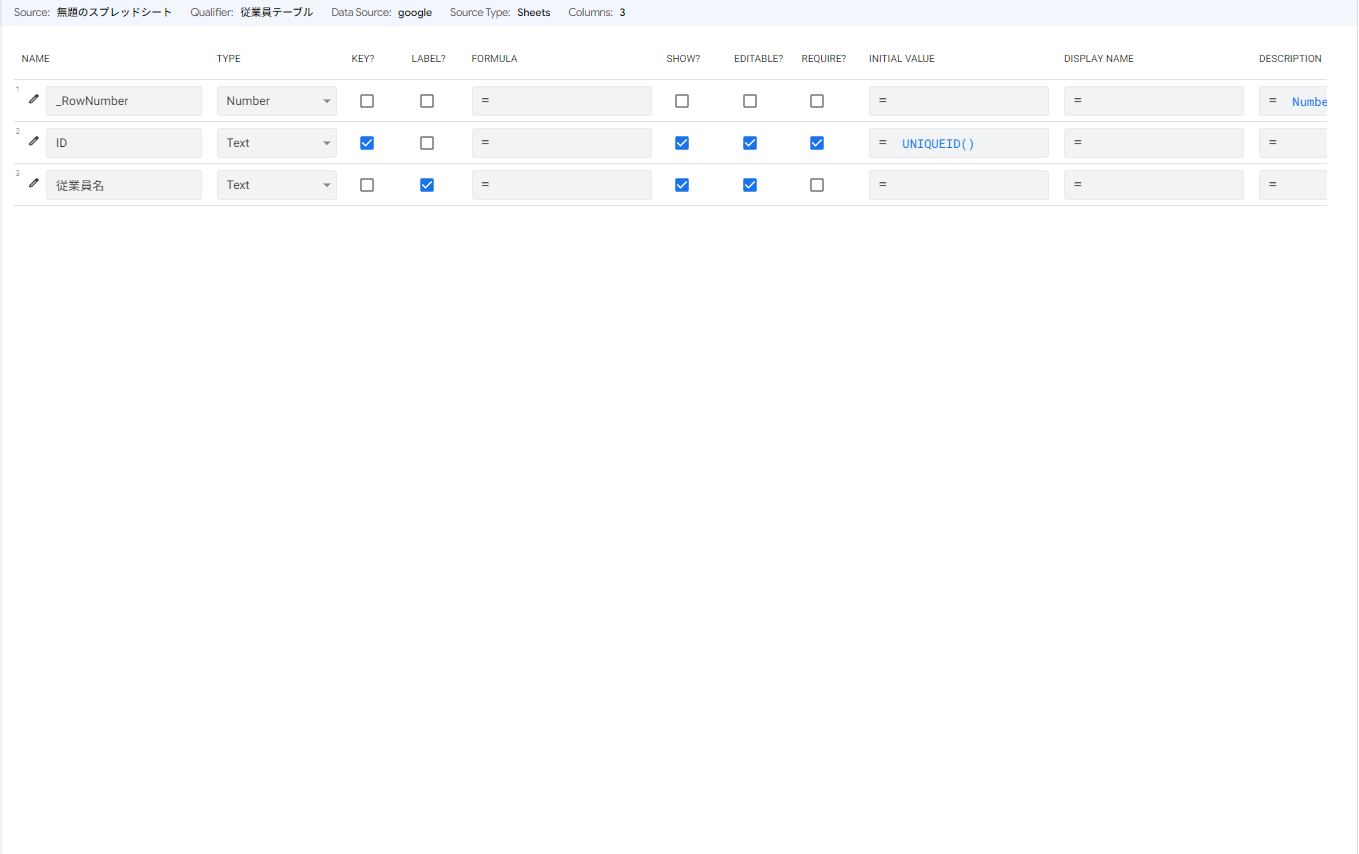This screenshot has height=854, width=1359.
Task: Click the FORMULA field for ID row
Action: (561, 143)
